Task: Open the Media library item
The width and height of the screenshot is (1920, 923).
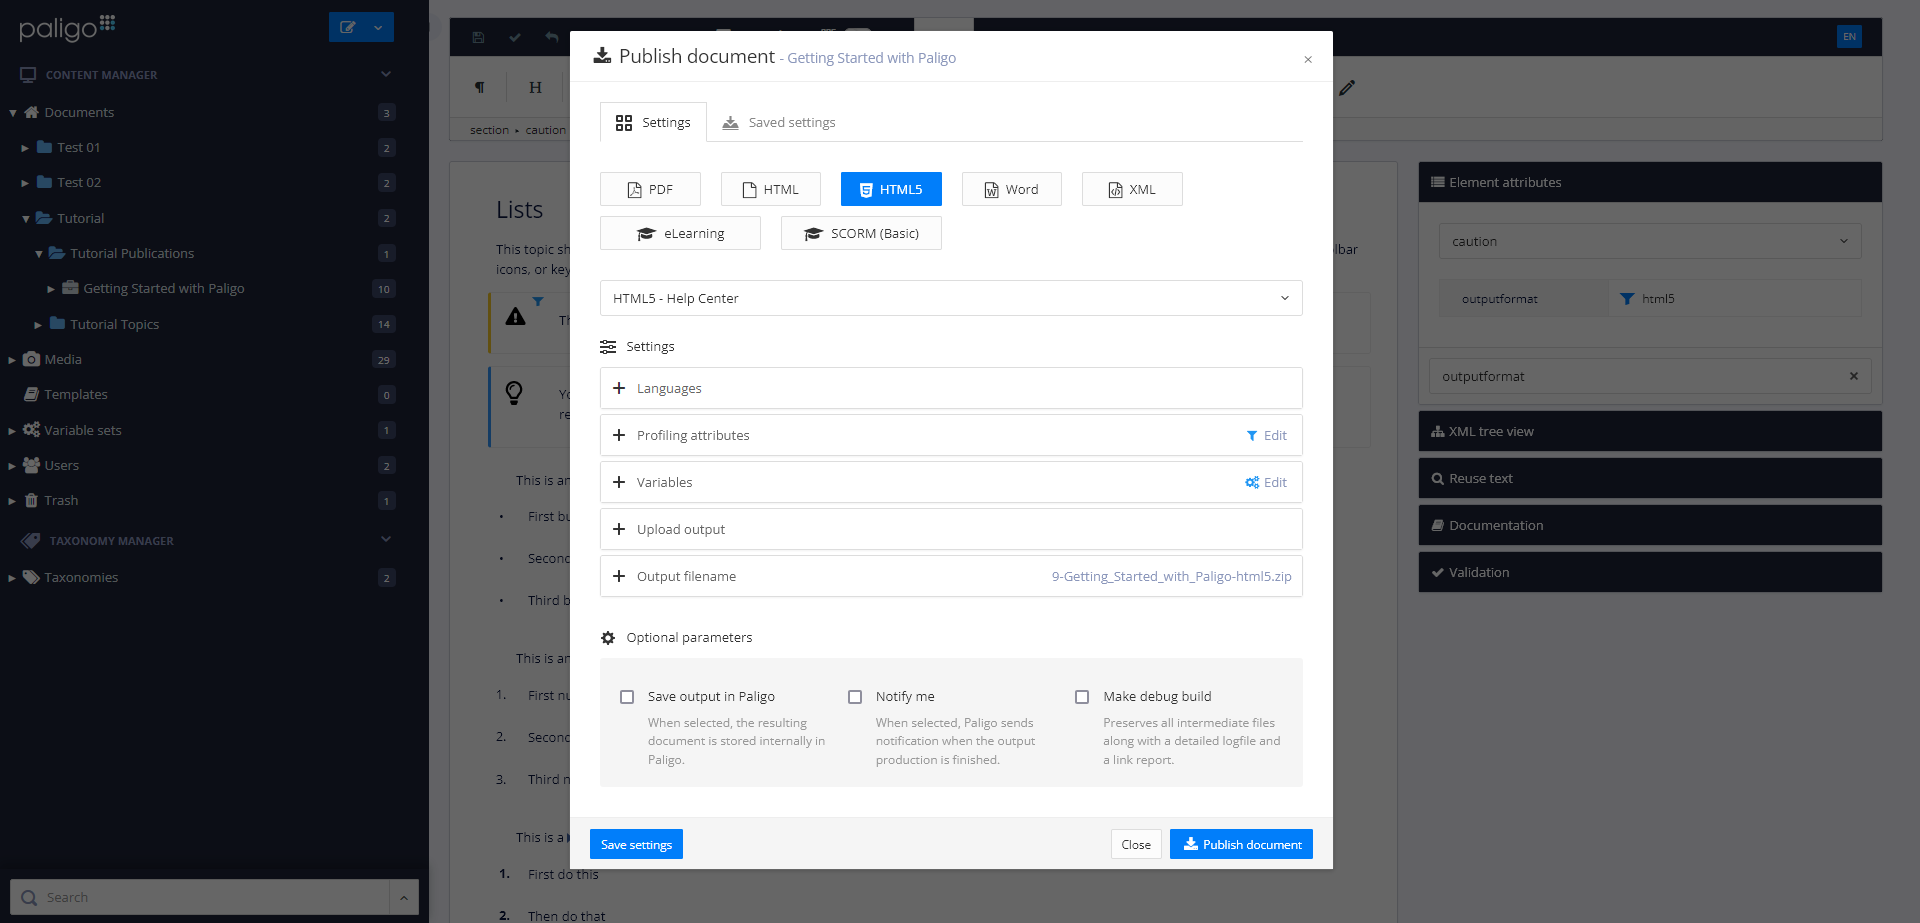Action: (62, 359)
